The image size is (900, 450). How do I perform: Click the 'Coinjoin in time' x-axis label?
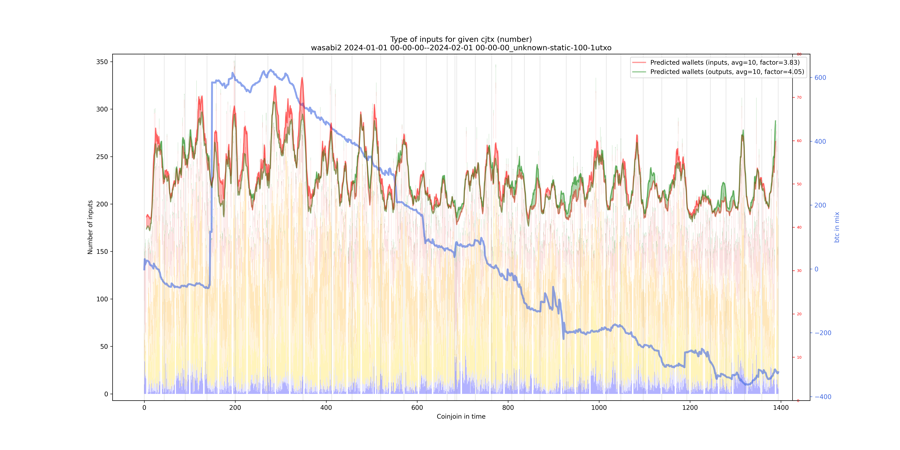[x=461, y=417]
